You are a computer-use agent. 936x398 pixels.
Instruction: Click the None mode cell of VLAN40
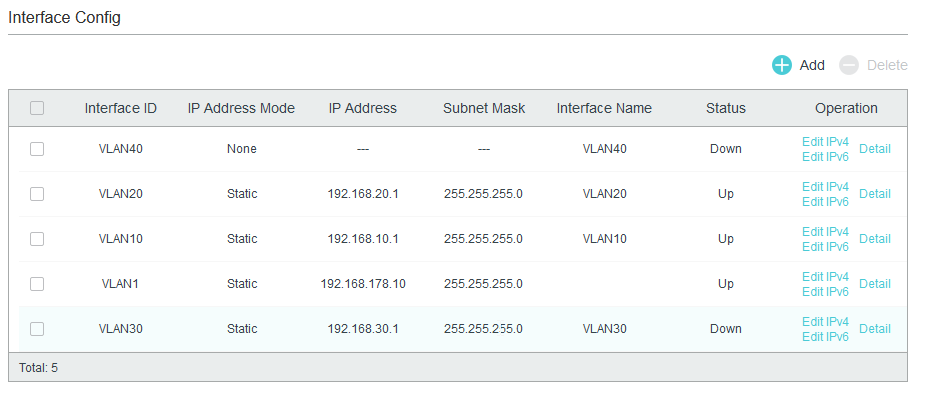coord(241,149)
